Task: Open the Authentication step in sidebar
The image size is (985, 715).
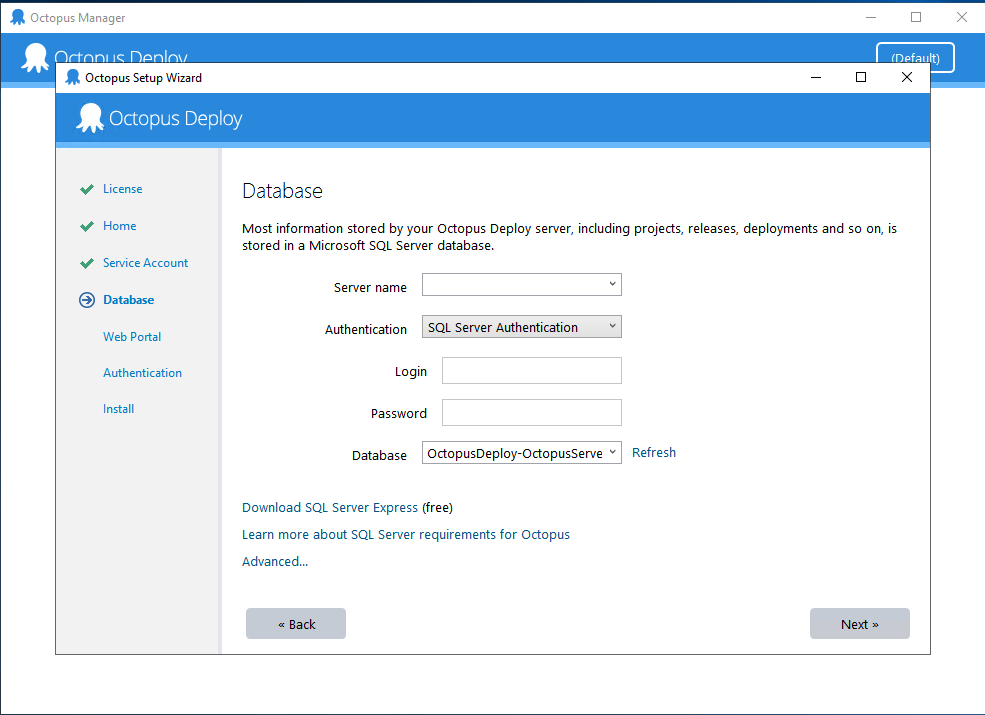Action: click(x=143, y=373)
